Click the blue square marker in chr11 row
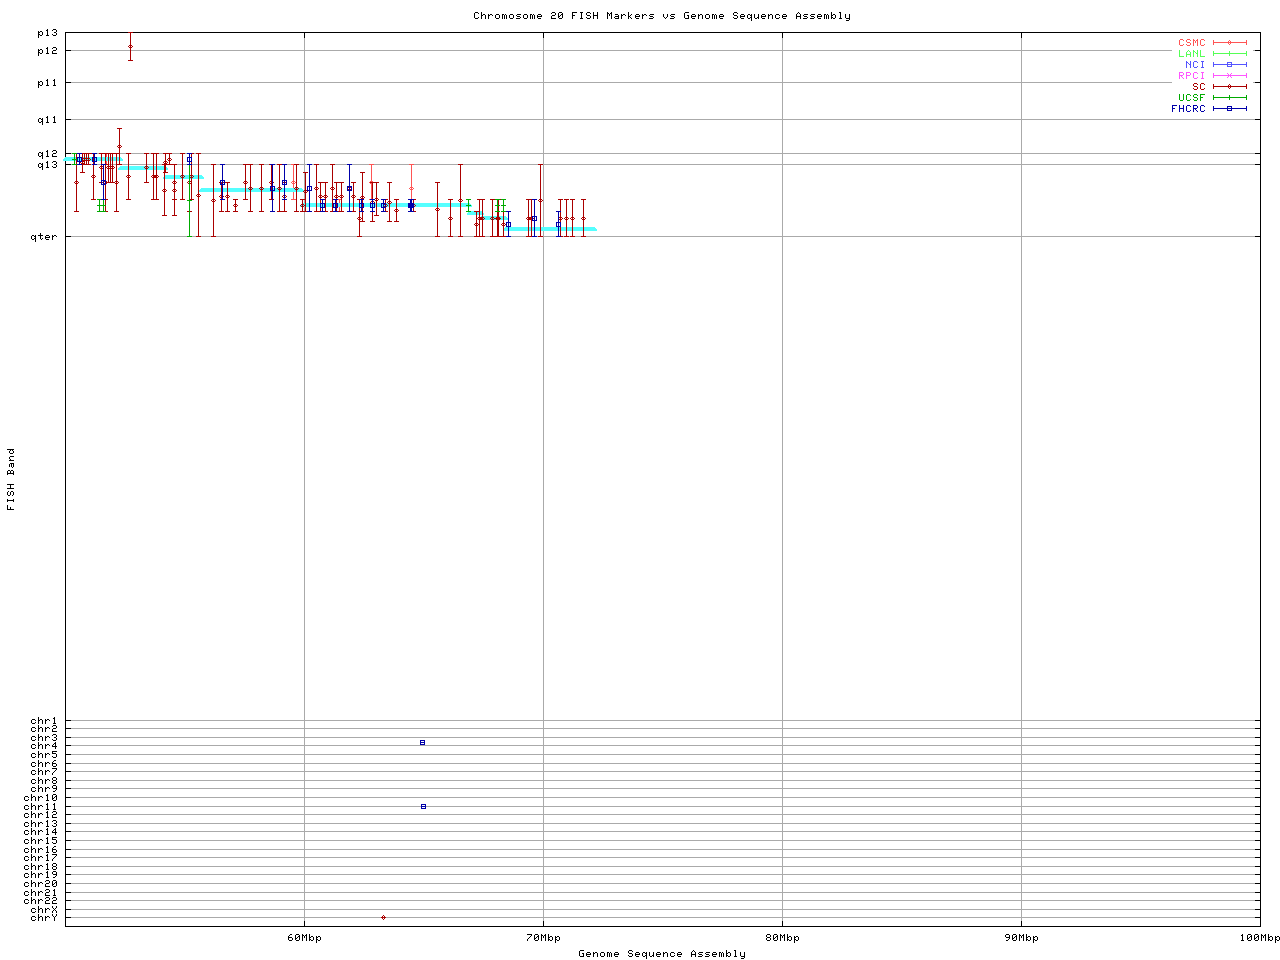The height and width of the screenshot is (960, 1280). coord(424,806)
